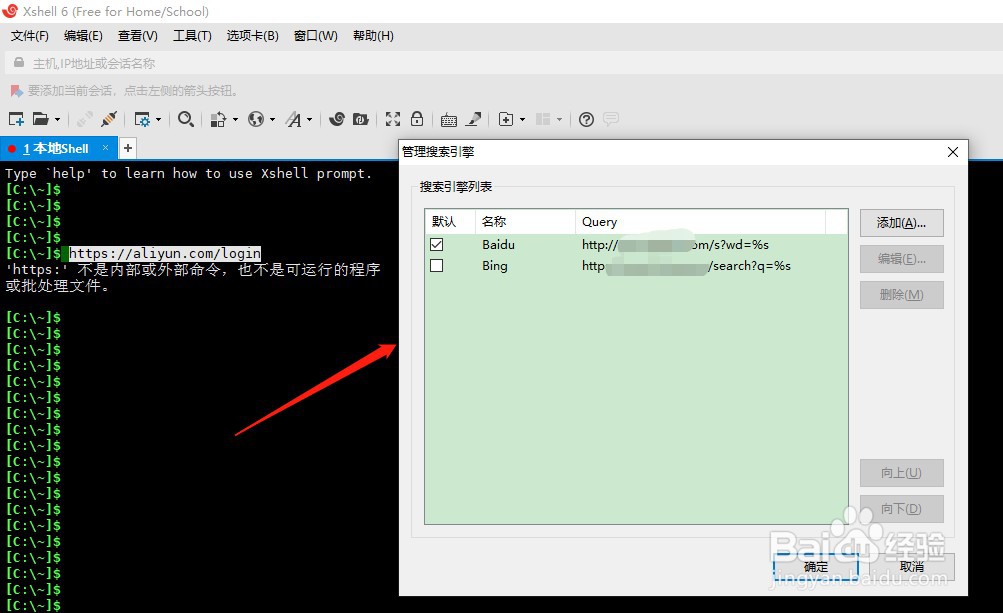Click the Layout panes toolbar icon
The height and width of the screenshot is (613, 1003).
(543, 119)
